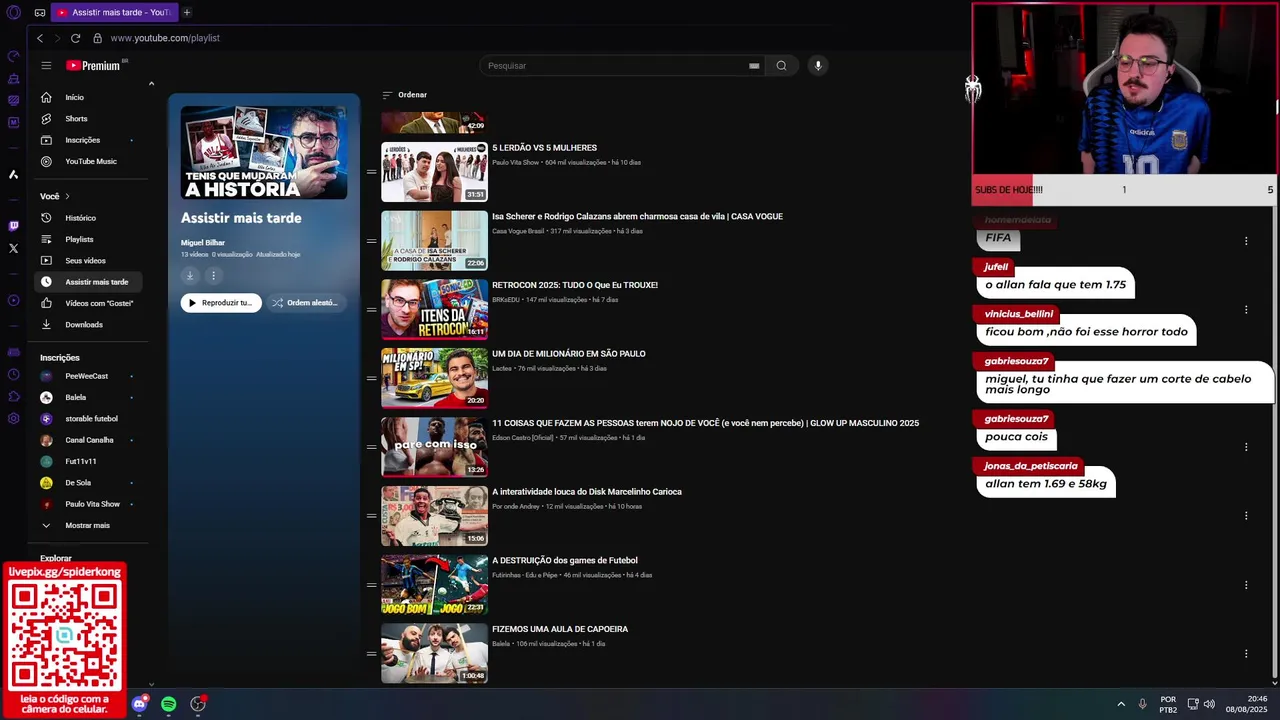Open the Opera sidebar player icon
The width and height of the screenshot is (1280, 720).
point(13,300)
